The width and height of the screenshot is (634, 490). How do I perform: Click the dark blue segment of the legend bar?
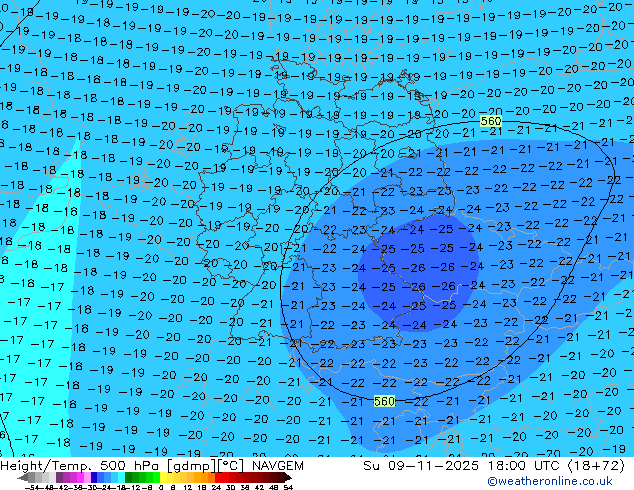[94, 477]
